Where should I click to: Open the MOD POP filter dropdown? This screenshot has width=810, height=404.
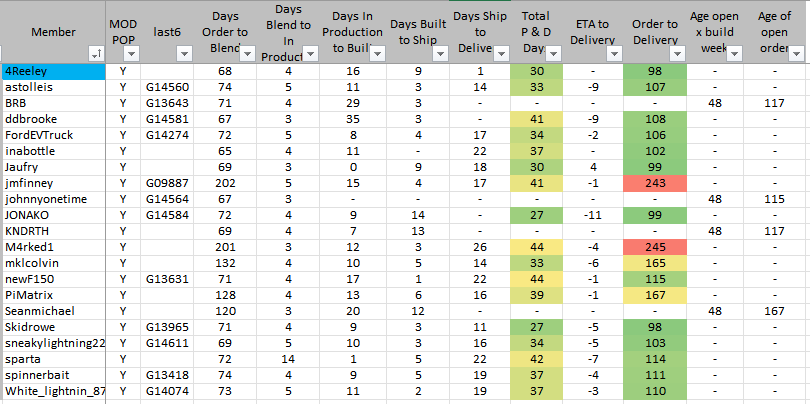click(130, 53)
